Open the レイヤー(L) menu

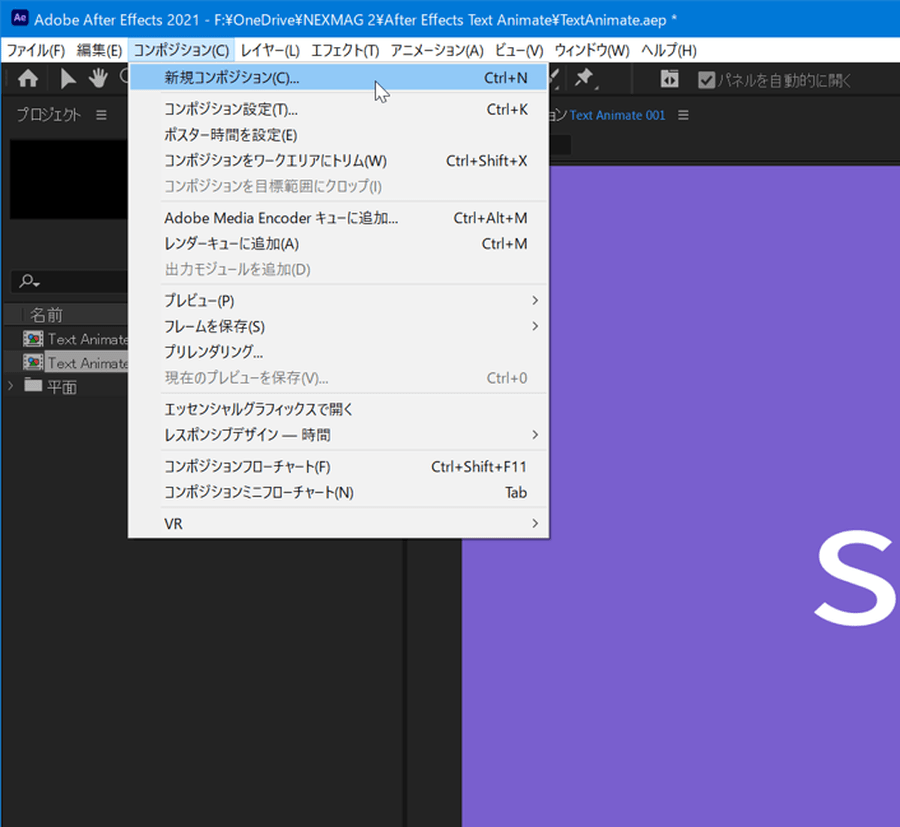click(270, 51)
